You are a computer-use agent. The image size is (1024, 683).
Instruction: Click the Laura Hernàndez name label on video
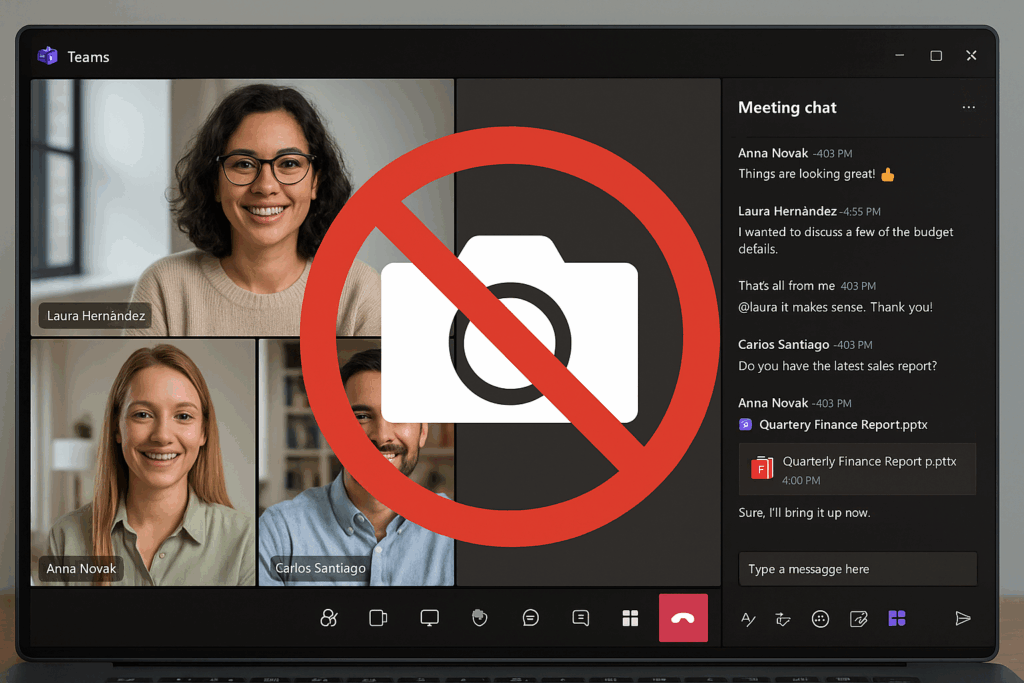(95, 316)
